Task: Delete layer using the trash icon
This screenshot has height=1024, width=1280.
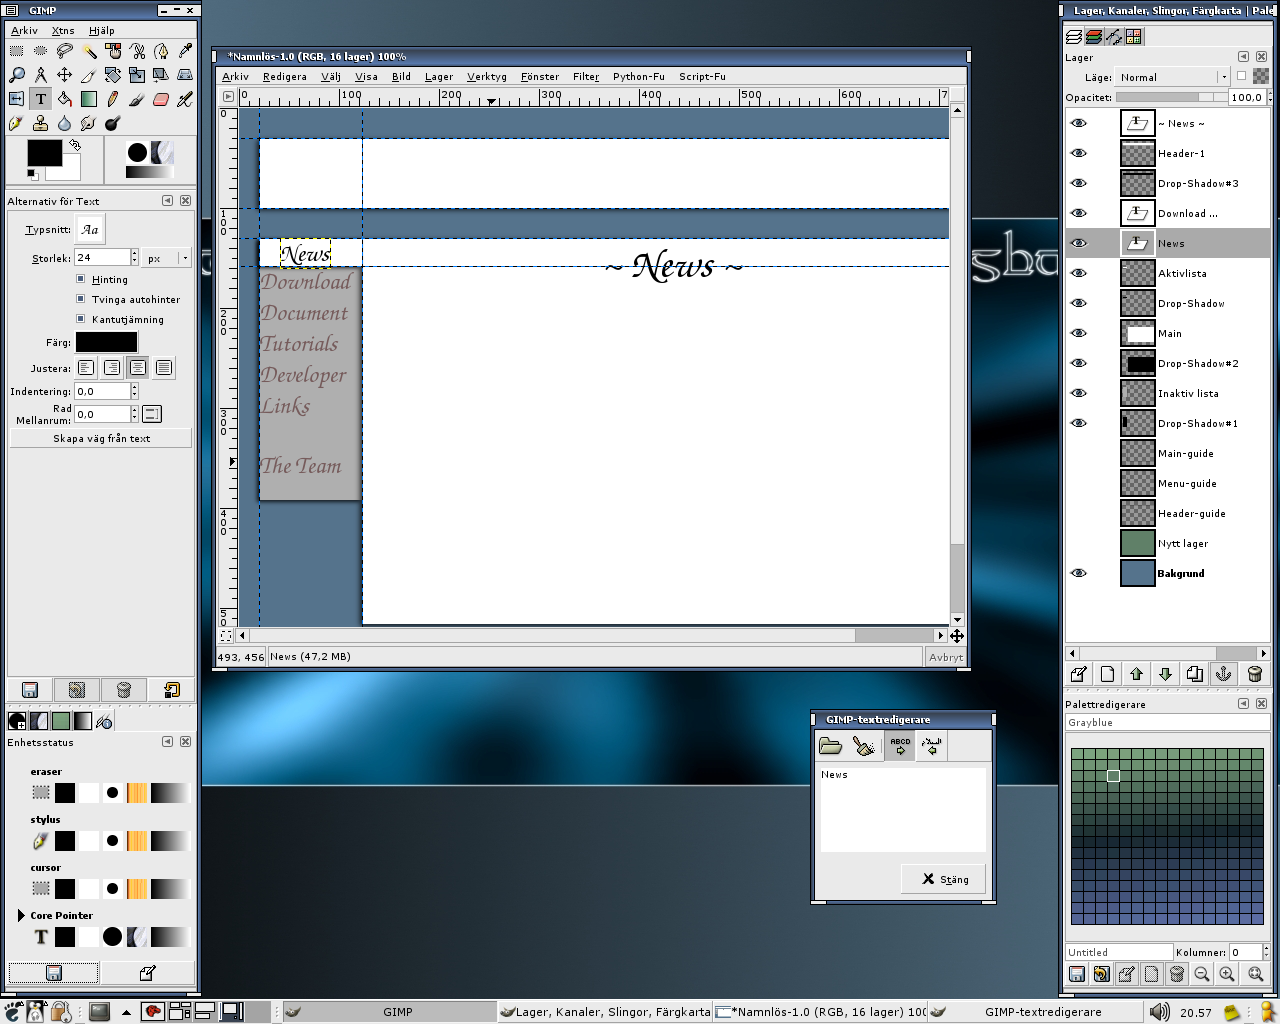Action: 1255,674
